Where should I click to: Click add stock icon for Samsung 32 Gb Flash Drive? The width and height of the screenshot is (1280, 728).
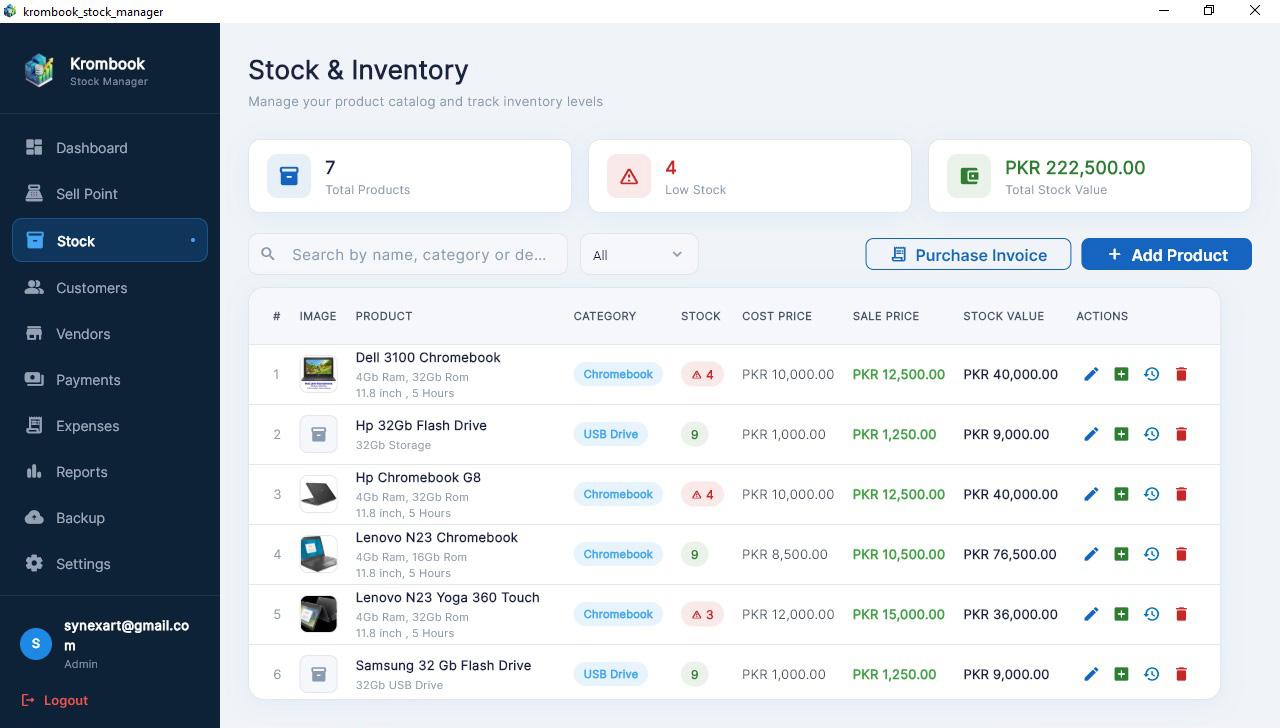(1121, 674)
